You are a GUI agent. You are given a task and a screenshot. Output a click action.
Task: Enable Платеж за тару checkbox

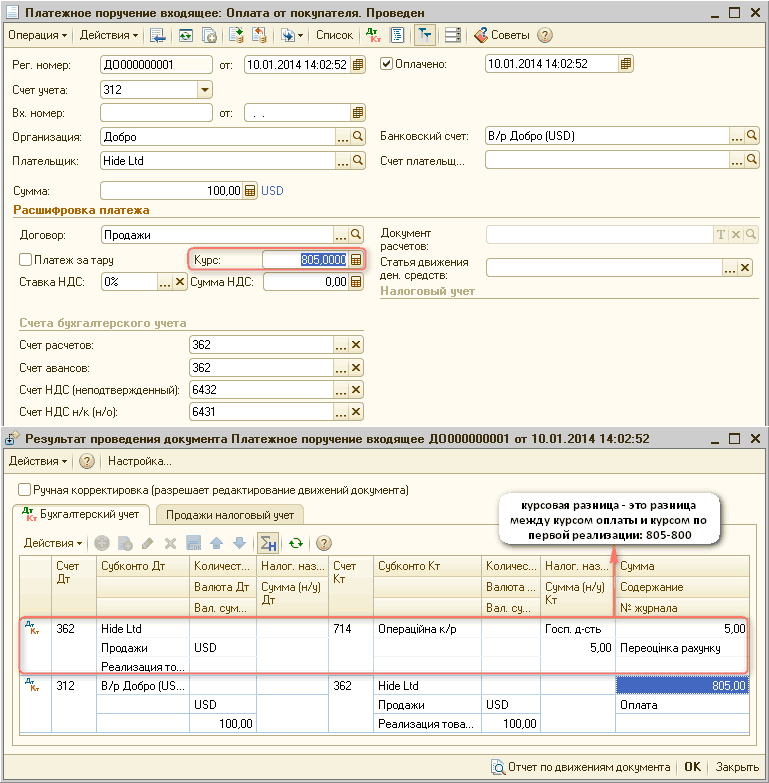[26, 260]
